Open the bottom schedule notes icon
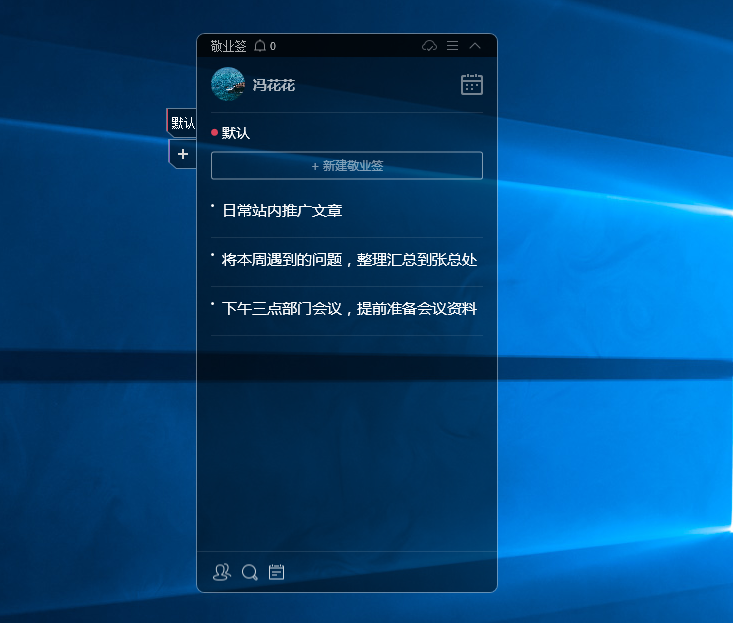This screenshot has height=623, width=733. pyautogui.click(x=277, y=572)
